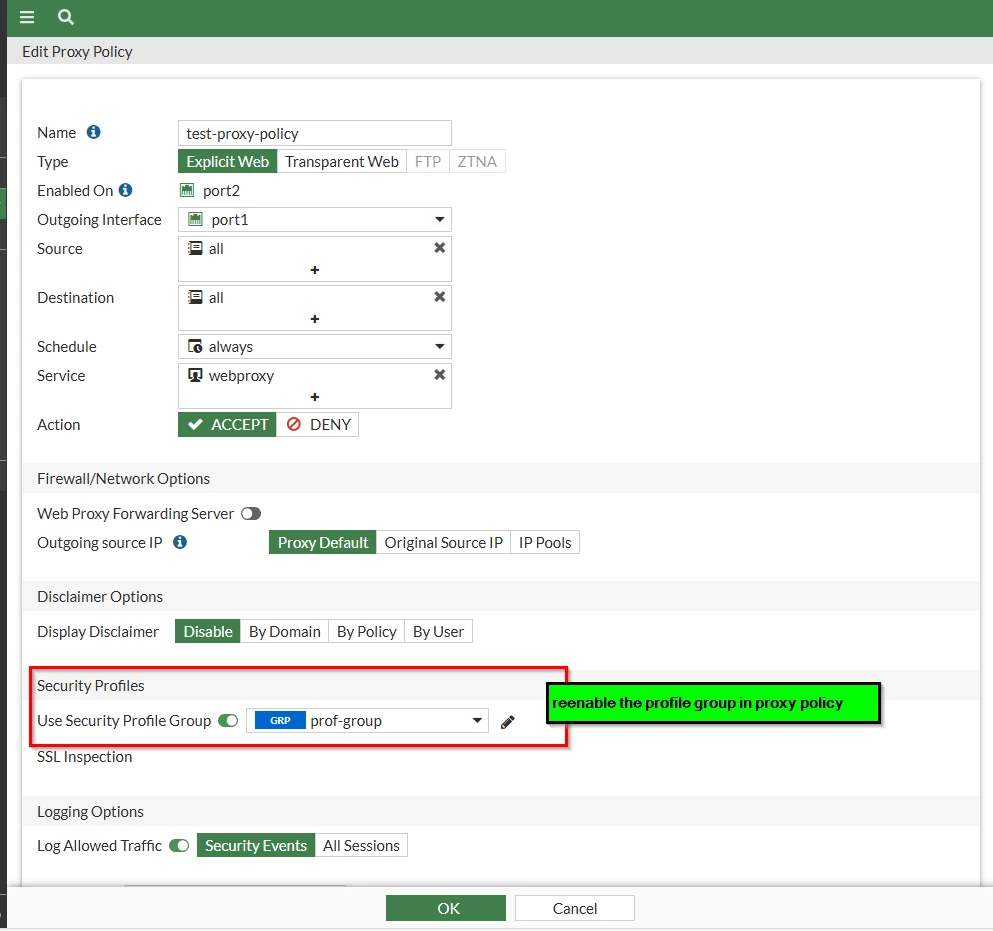Click the port1 interface icon
The image size is (993, 931).
pyautogui.click(x=195, y=219)
